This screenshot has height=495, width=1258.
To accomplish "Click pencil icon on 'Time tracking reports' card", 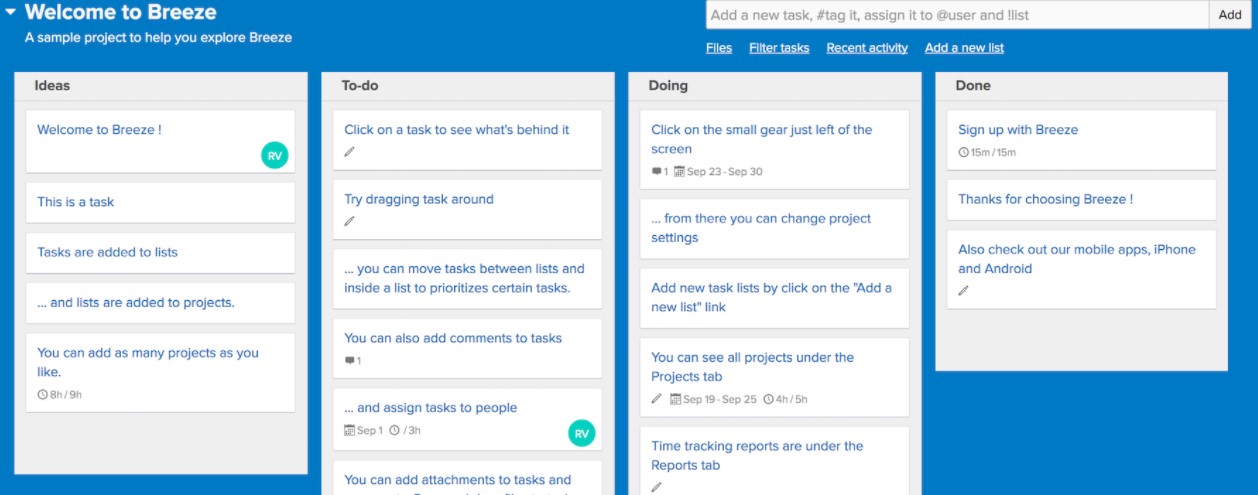I will coord(656,487).
